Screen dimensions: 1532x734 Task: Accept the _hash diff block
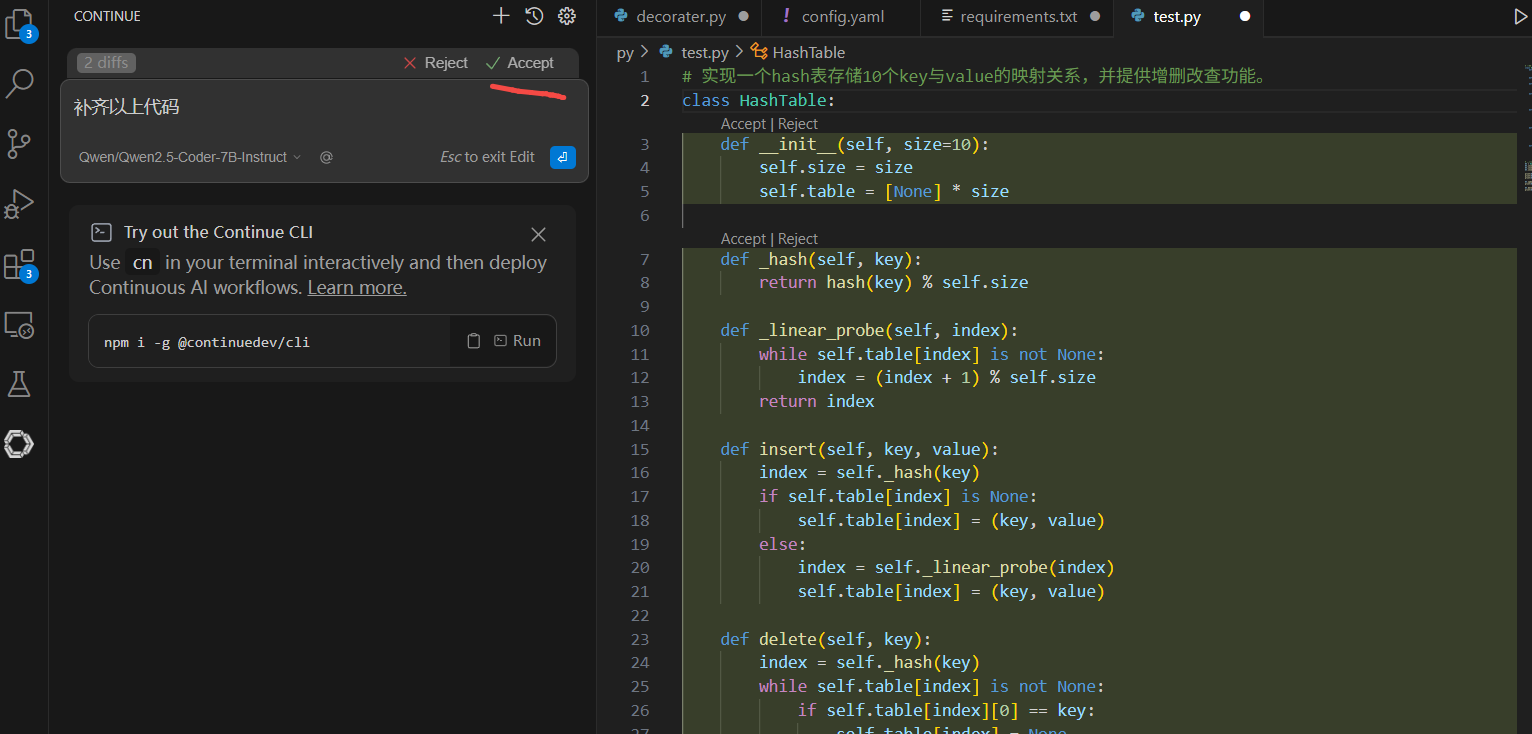click(743, 239)
